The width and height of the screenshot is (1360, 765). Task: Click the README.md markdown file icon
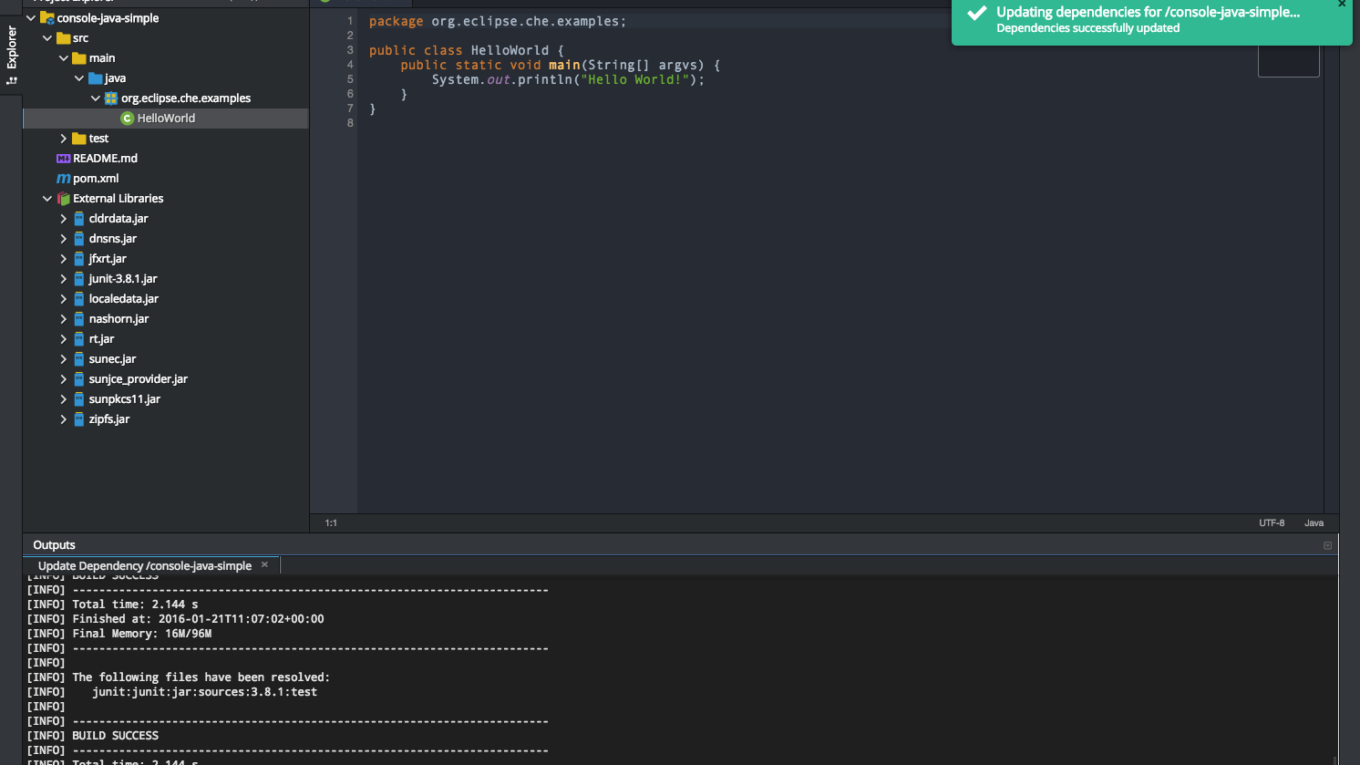[x=63, y=158]
